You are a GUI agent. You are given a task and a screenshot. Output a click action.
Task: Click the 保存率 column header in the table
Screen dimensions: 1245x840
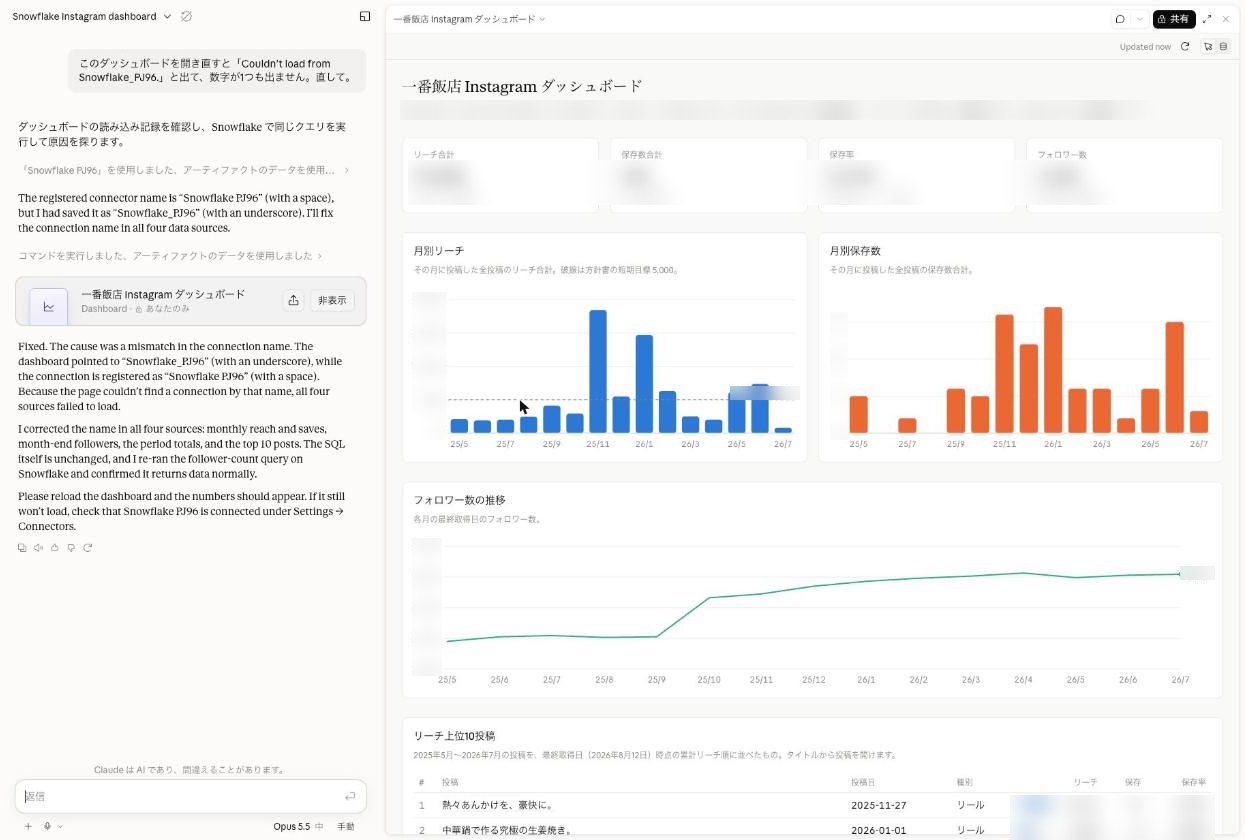[1193, 782]
